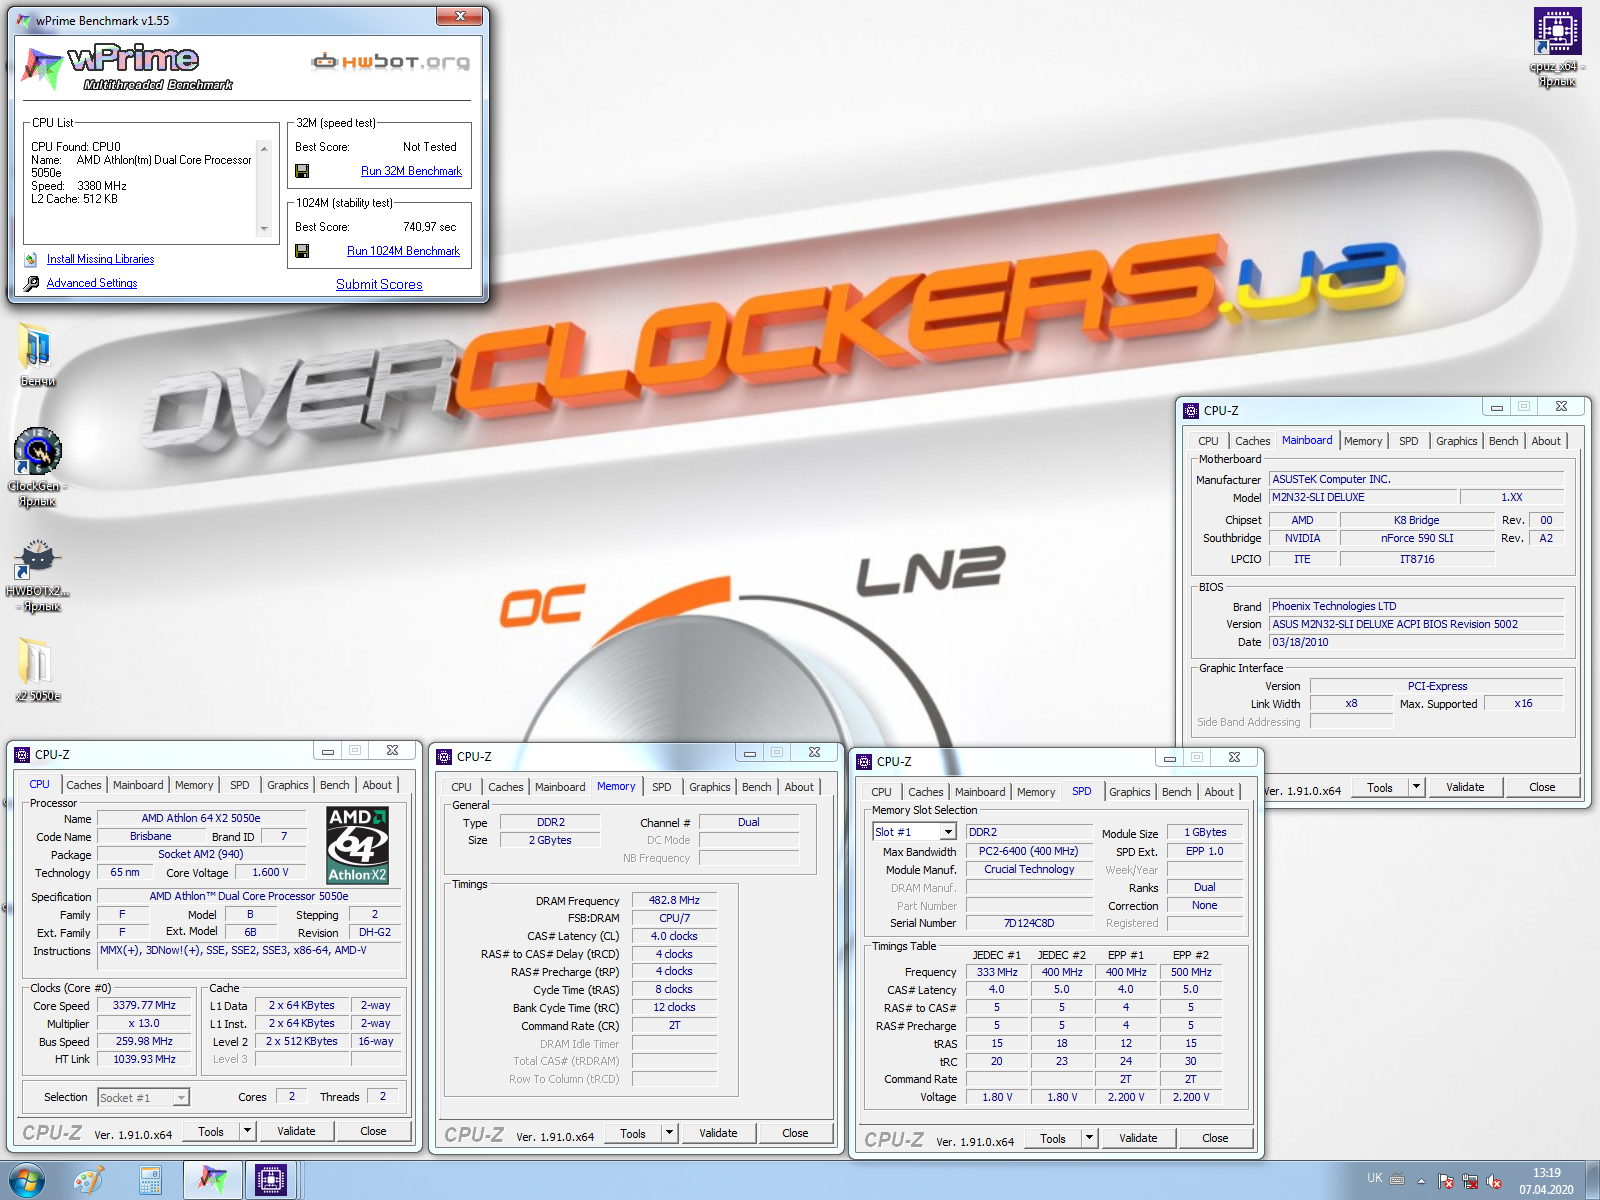Open Slot #1 dropdown in SPD window
1600x1200 pixels.
[948, 832]
